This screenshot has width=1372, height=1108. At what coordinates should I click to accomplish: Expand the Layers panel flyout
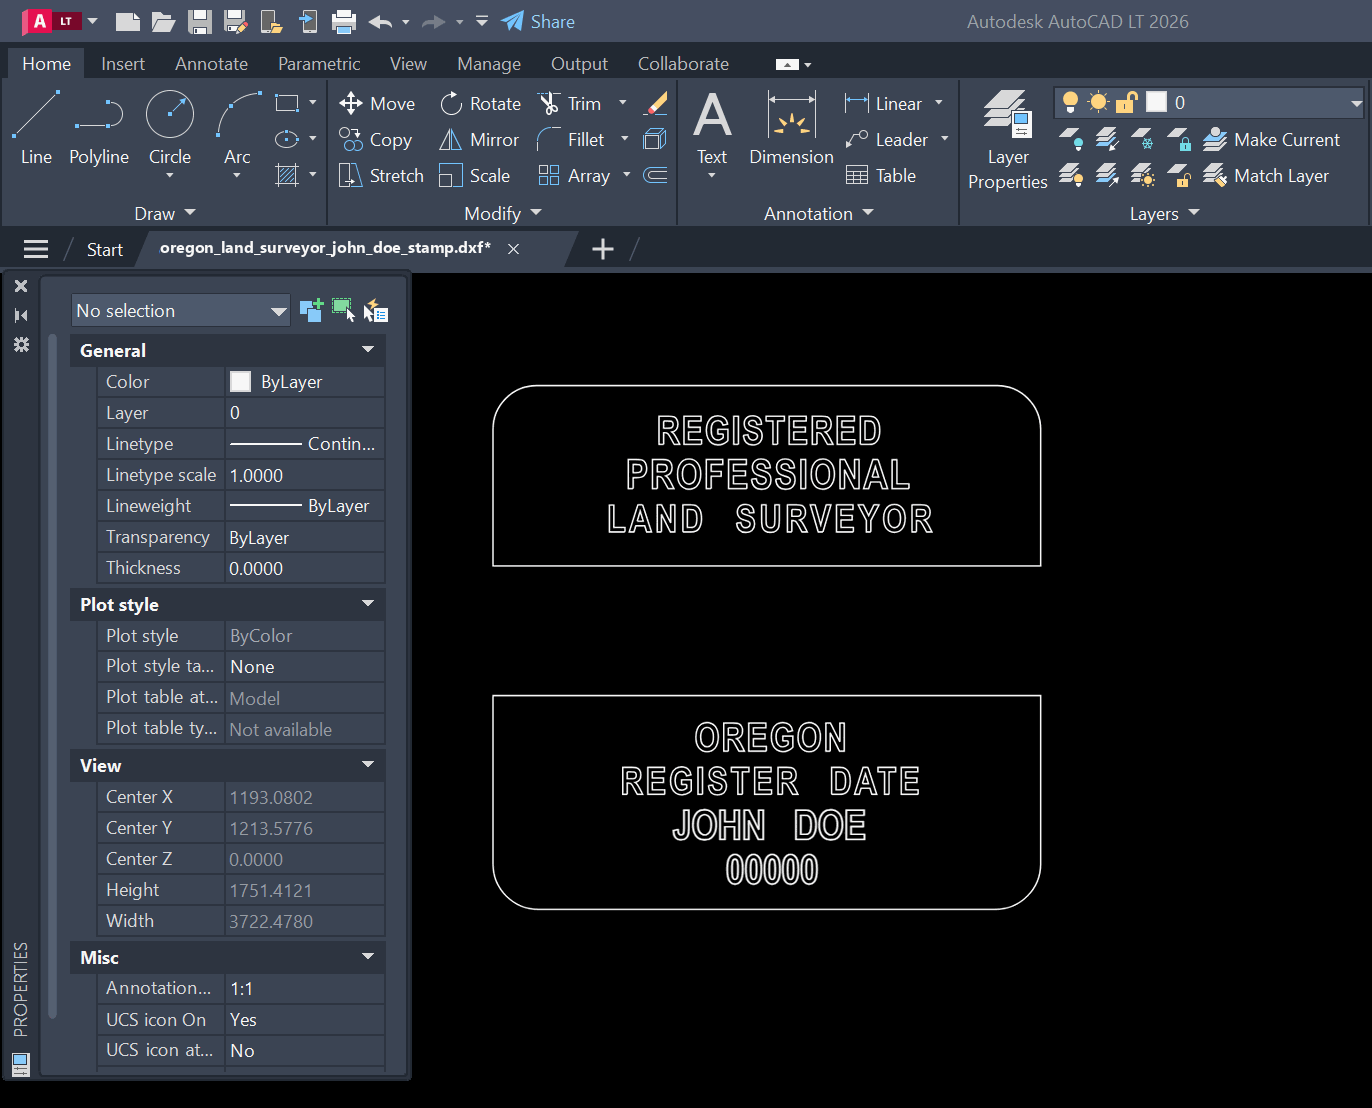click(x=1164, y=213)
